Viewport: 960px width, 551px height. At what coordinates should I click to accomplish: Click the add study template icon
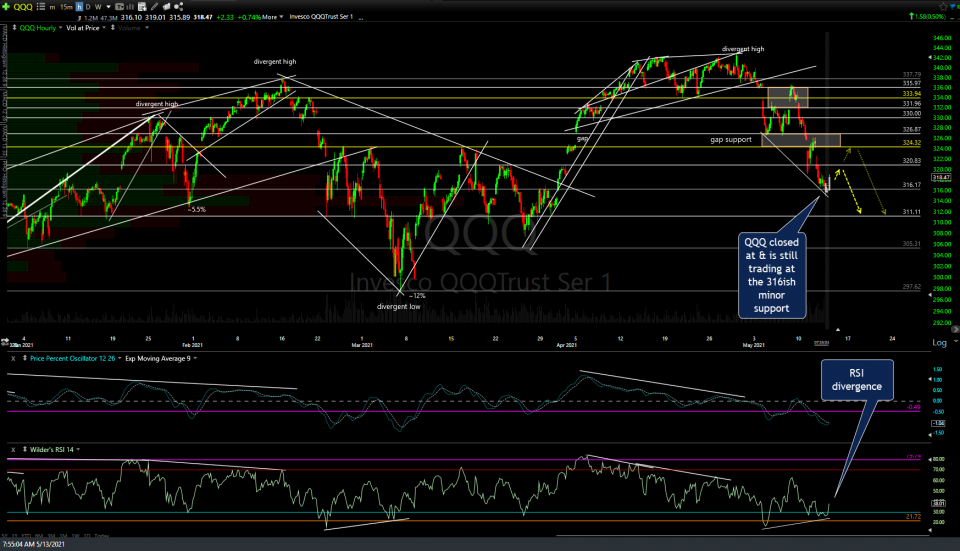pos(142,7)
